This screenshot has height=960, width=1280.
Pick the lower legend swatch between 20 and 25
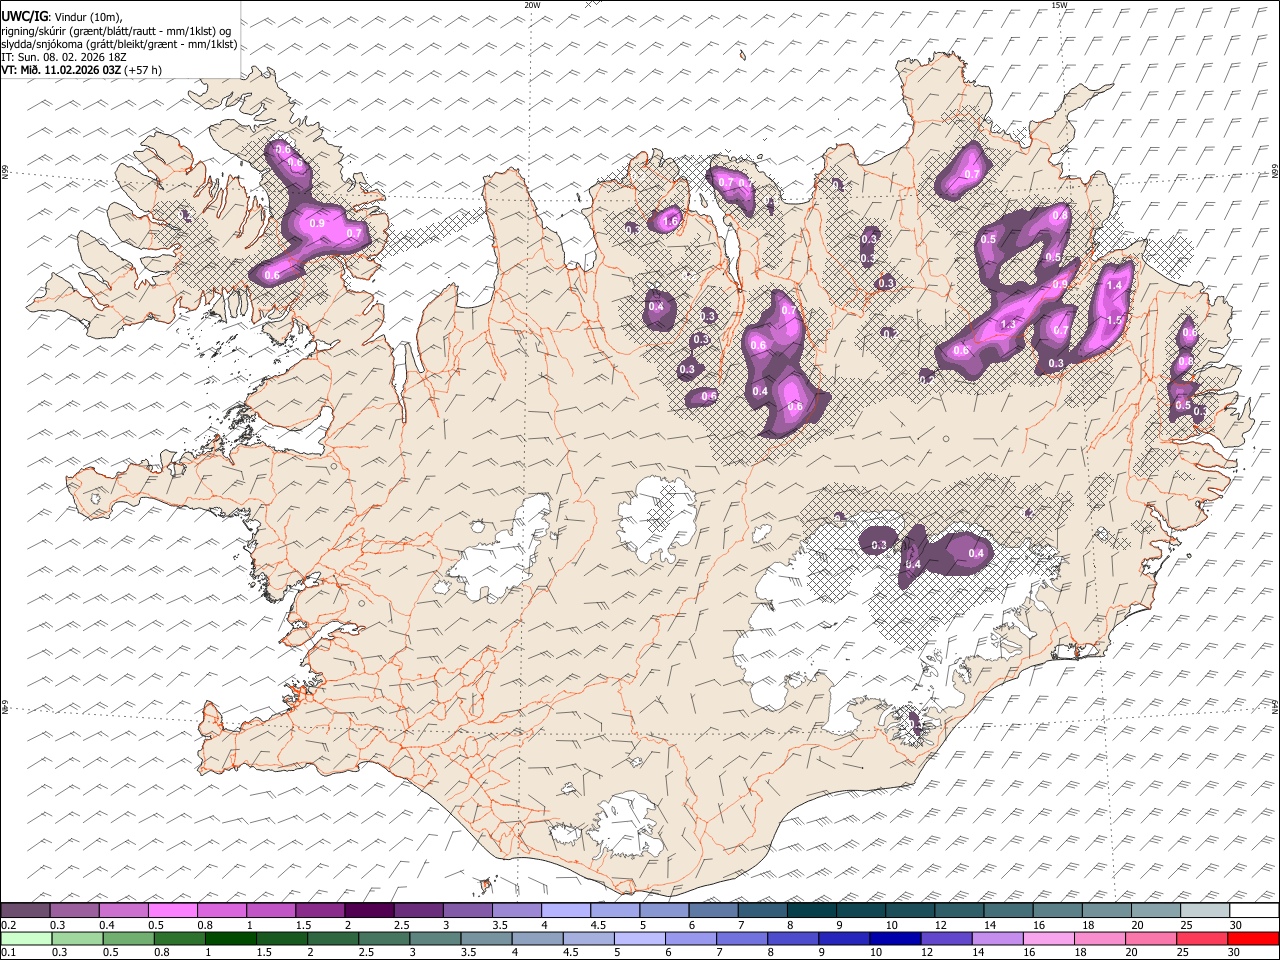(1150, 938)
